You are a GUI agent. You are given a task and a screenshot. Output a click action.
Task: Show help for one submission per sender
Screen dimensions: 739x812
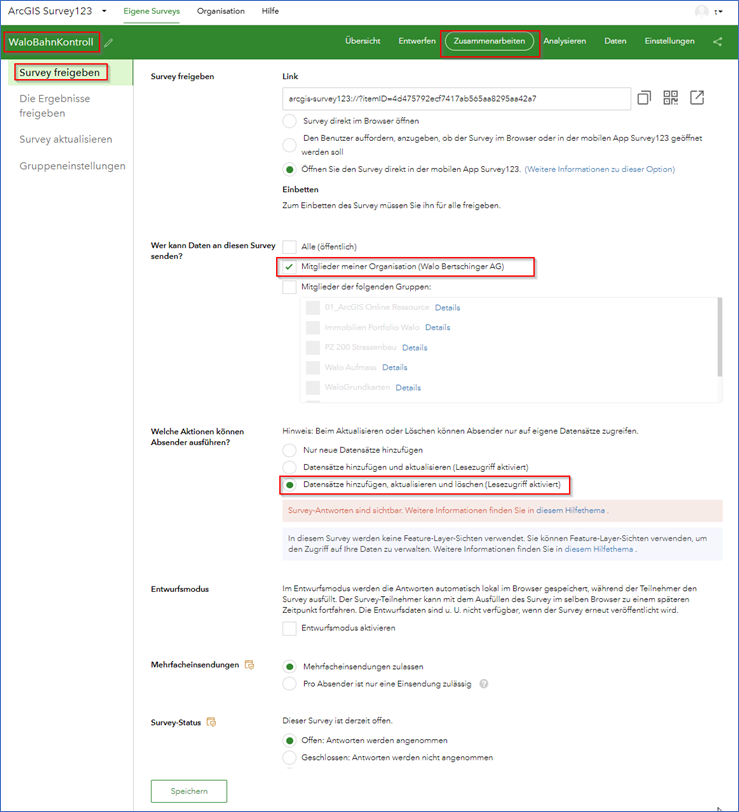[484, 684]
